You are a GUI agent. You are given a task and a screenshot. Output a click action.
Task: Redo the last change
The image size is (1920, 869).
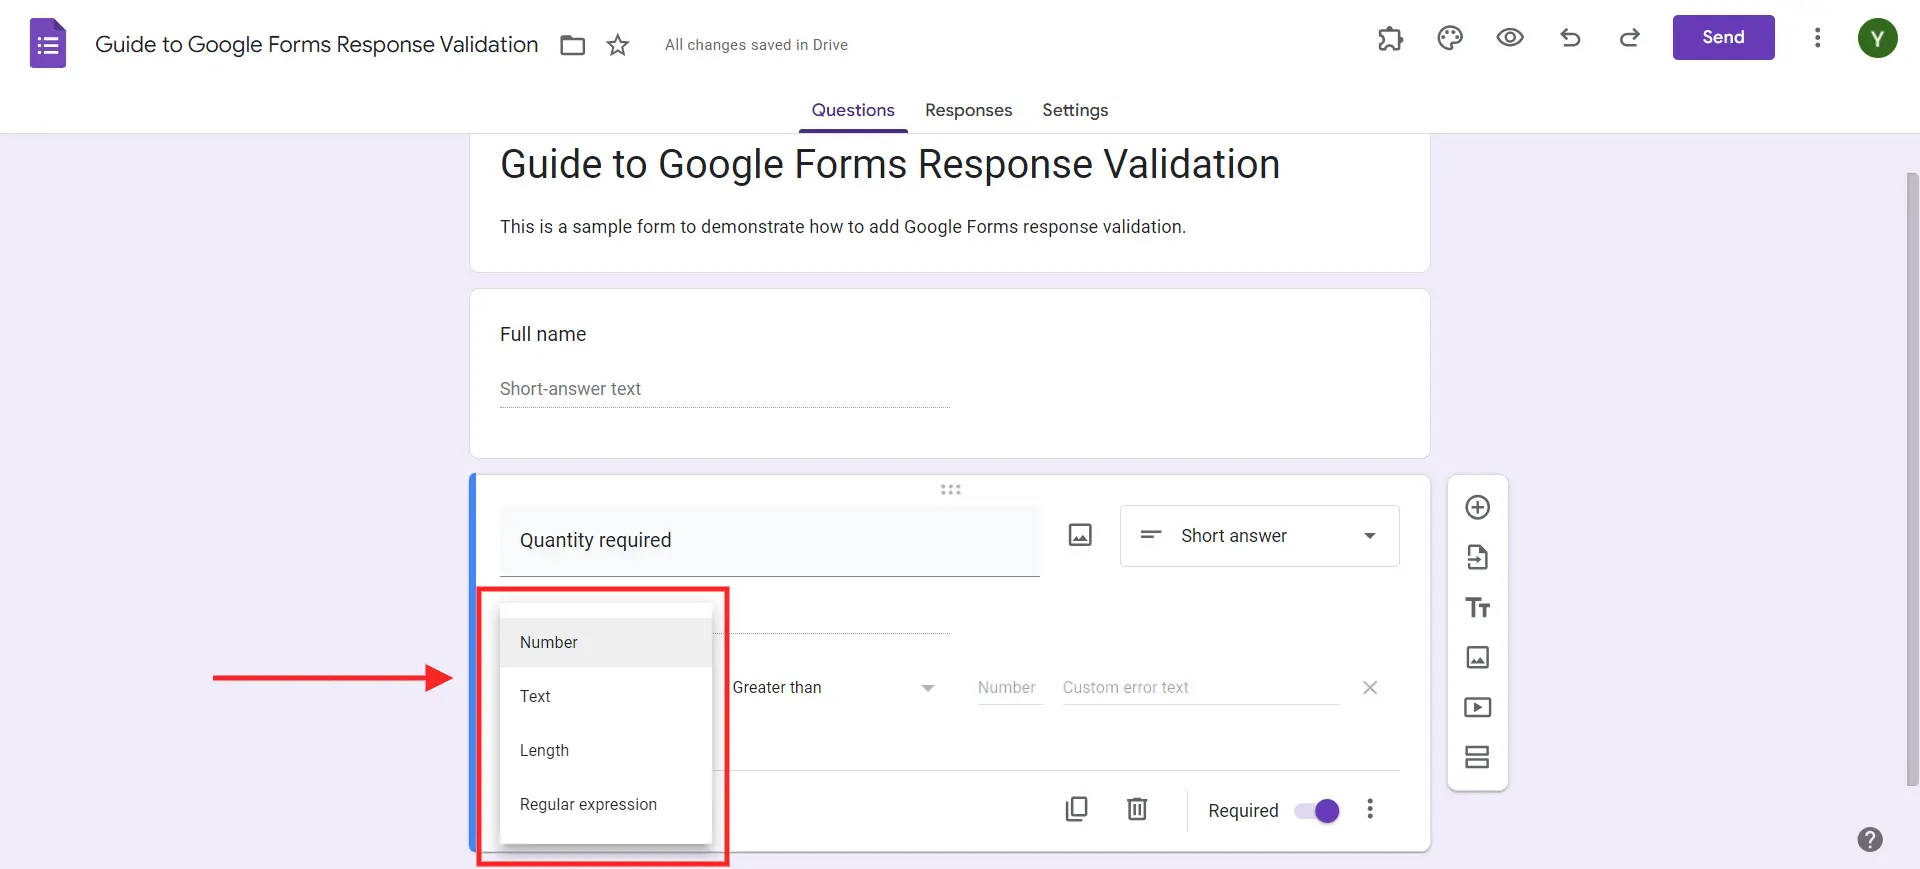tap(1630, 38)
